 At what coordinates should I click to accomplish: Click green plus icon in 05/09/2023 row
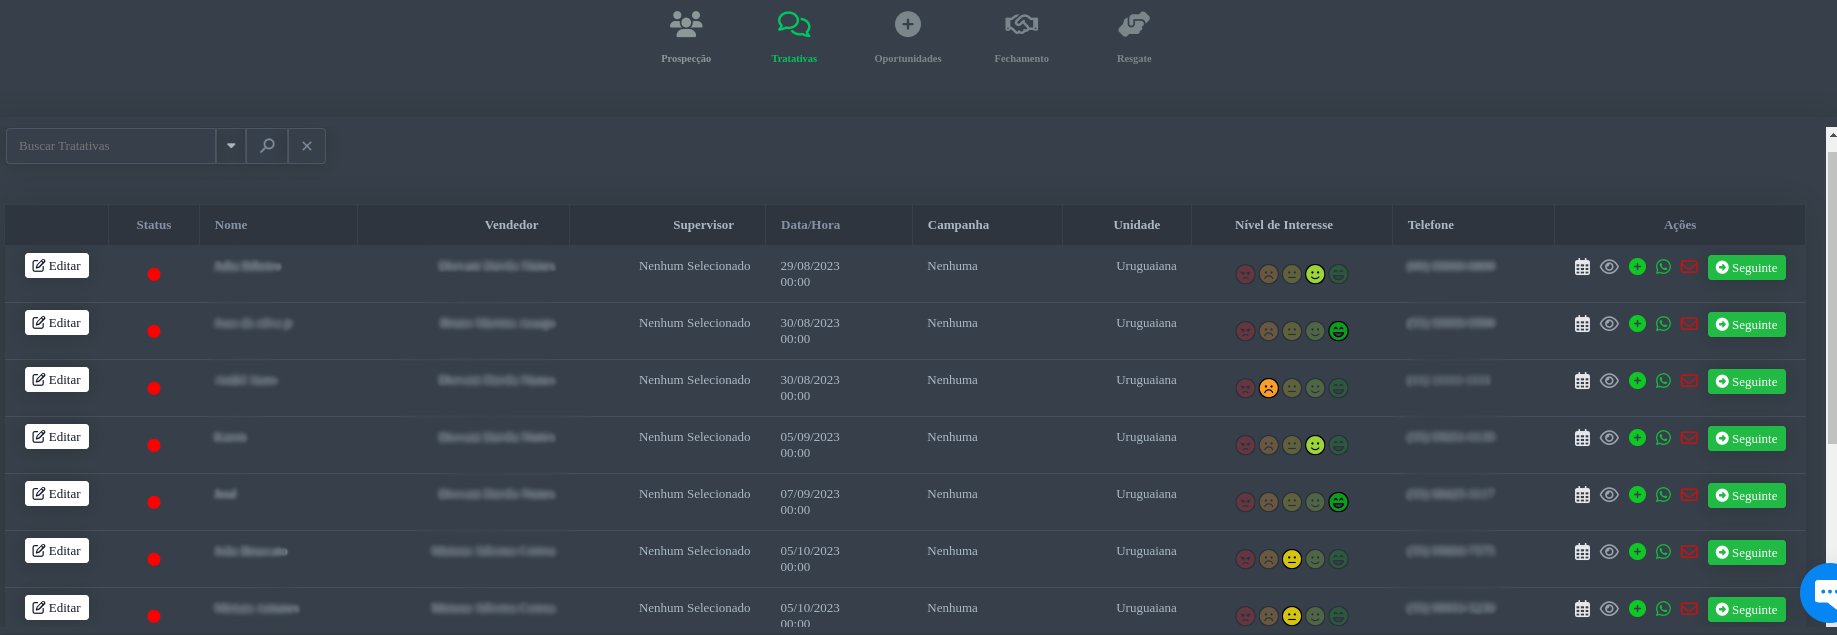[1637, 438]
